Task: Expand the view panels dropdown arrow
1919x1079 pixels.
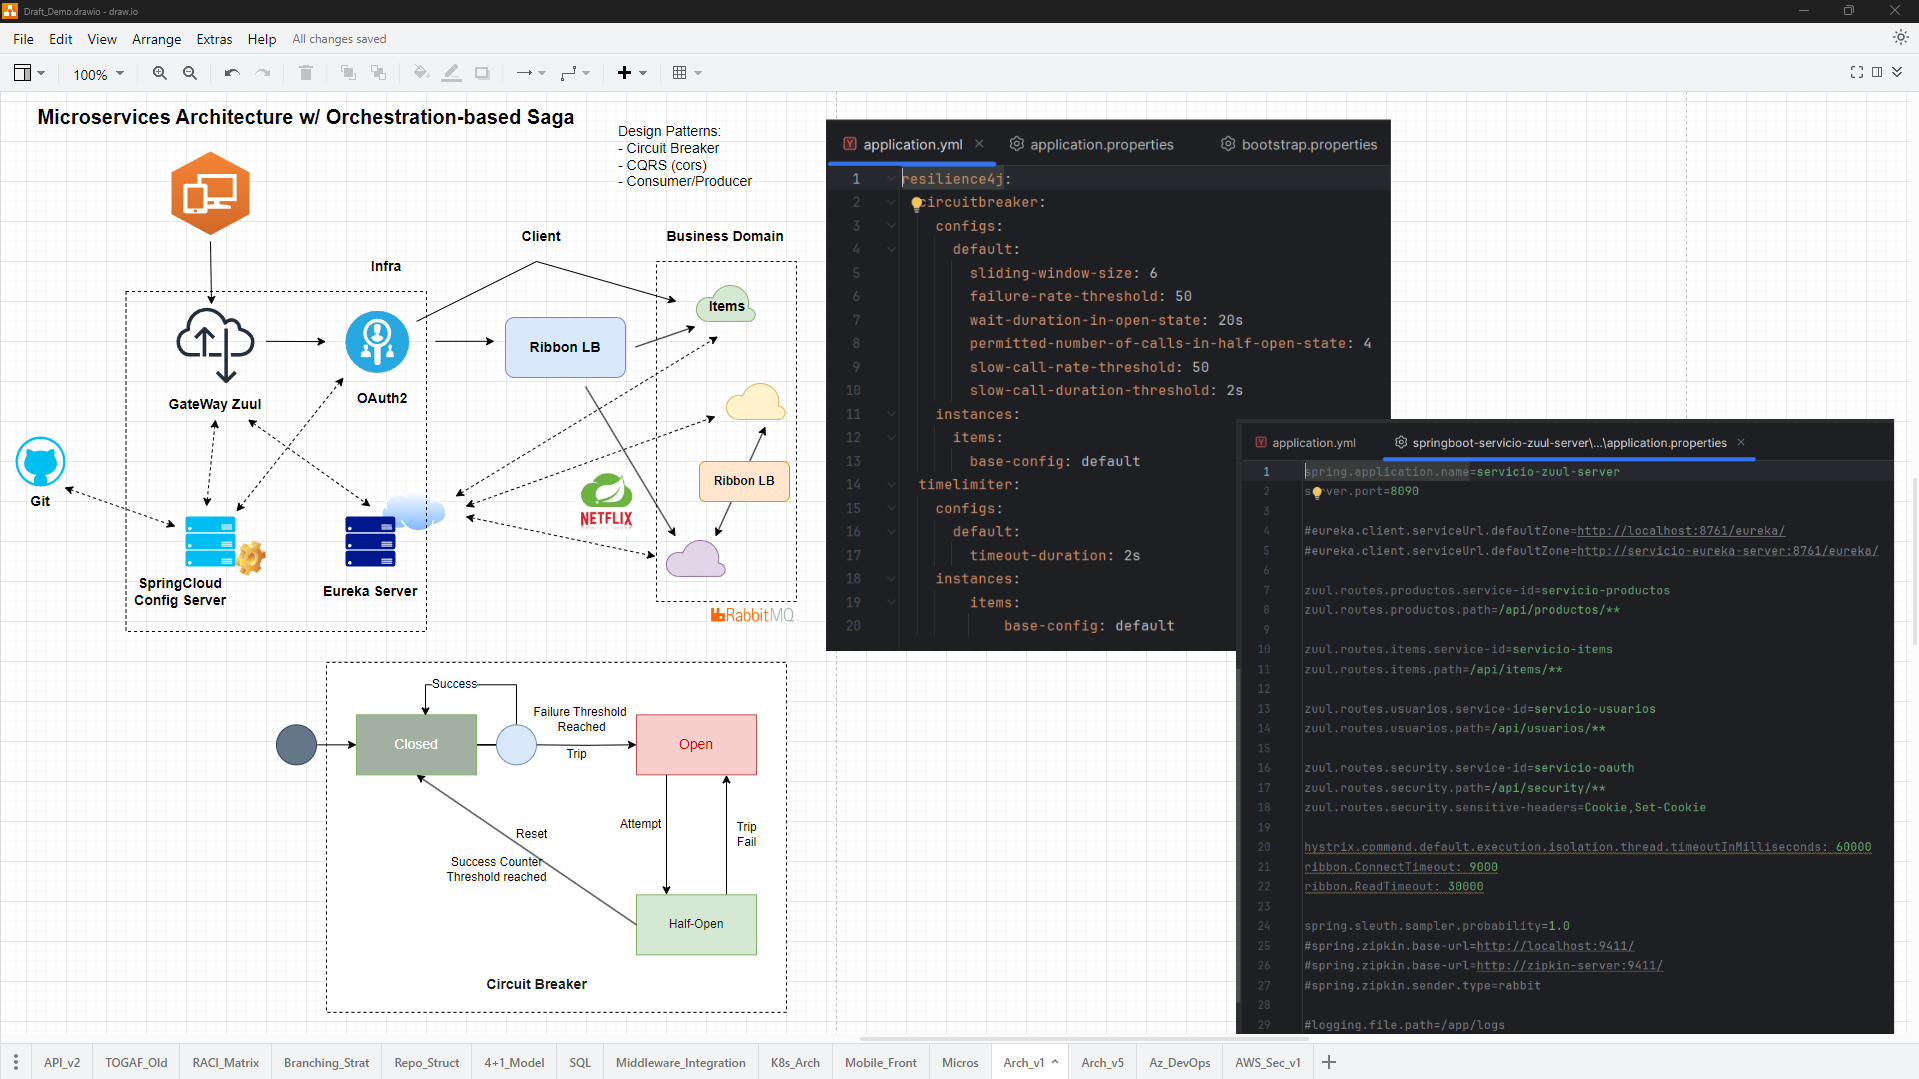Action: (41, 73)
